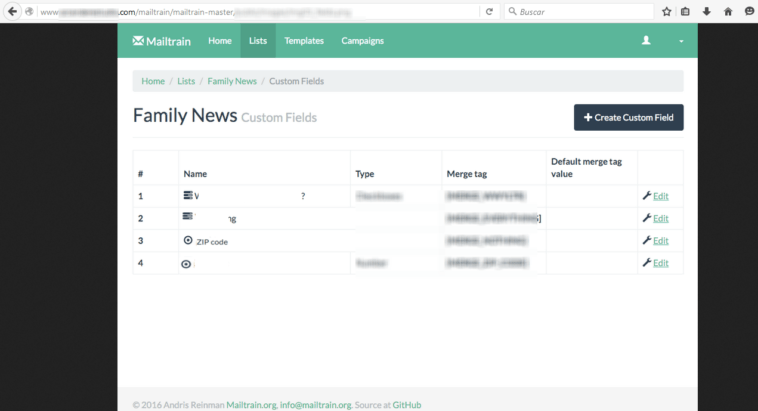Click the browser back arrow button
This screenshot has height=411, width=758.
[x=12, y=11]
